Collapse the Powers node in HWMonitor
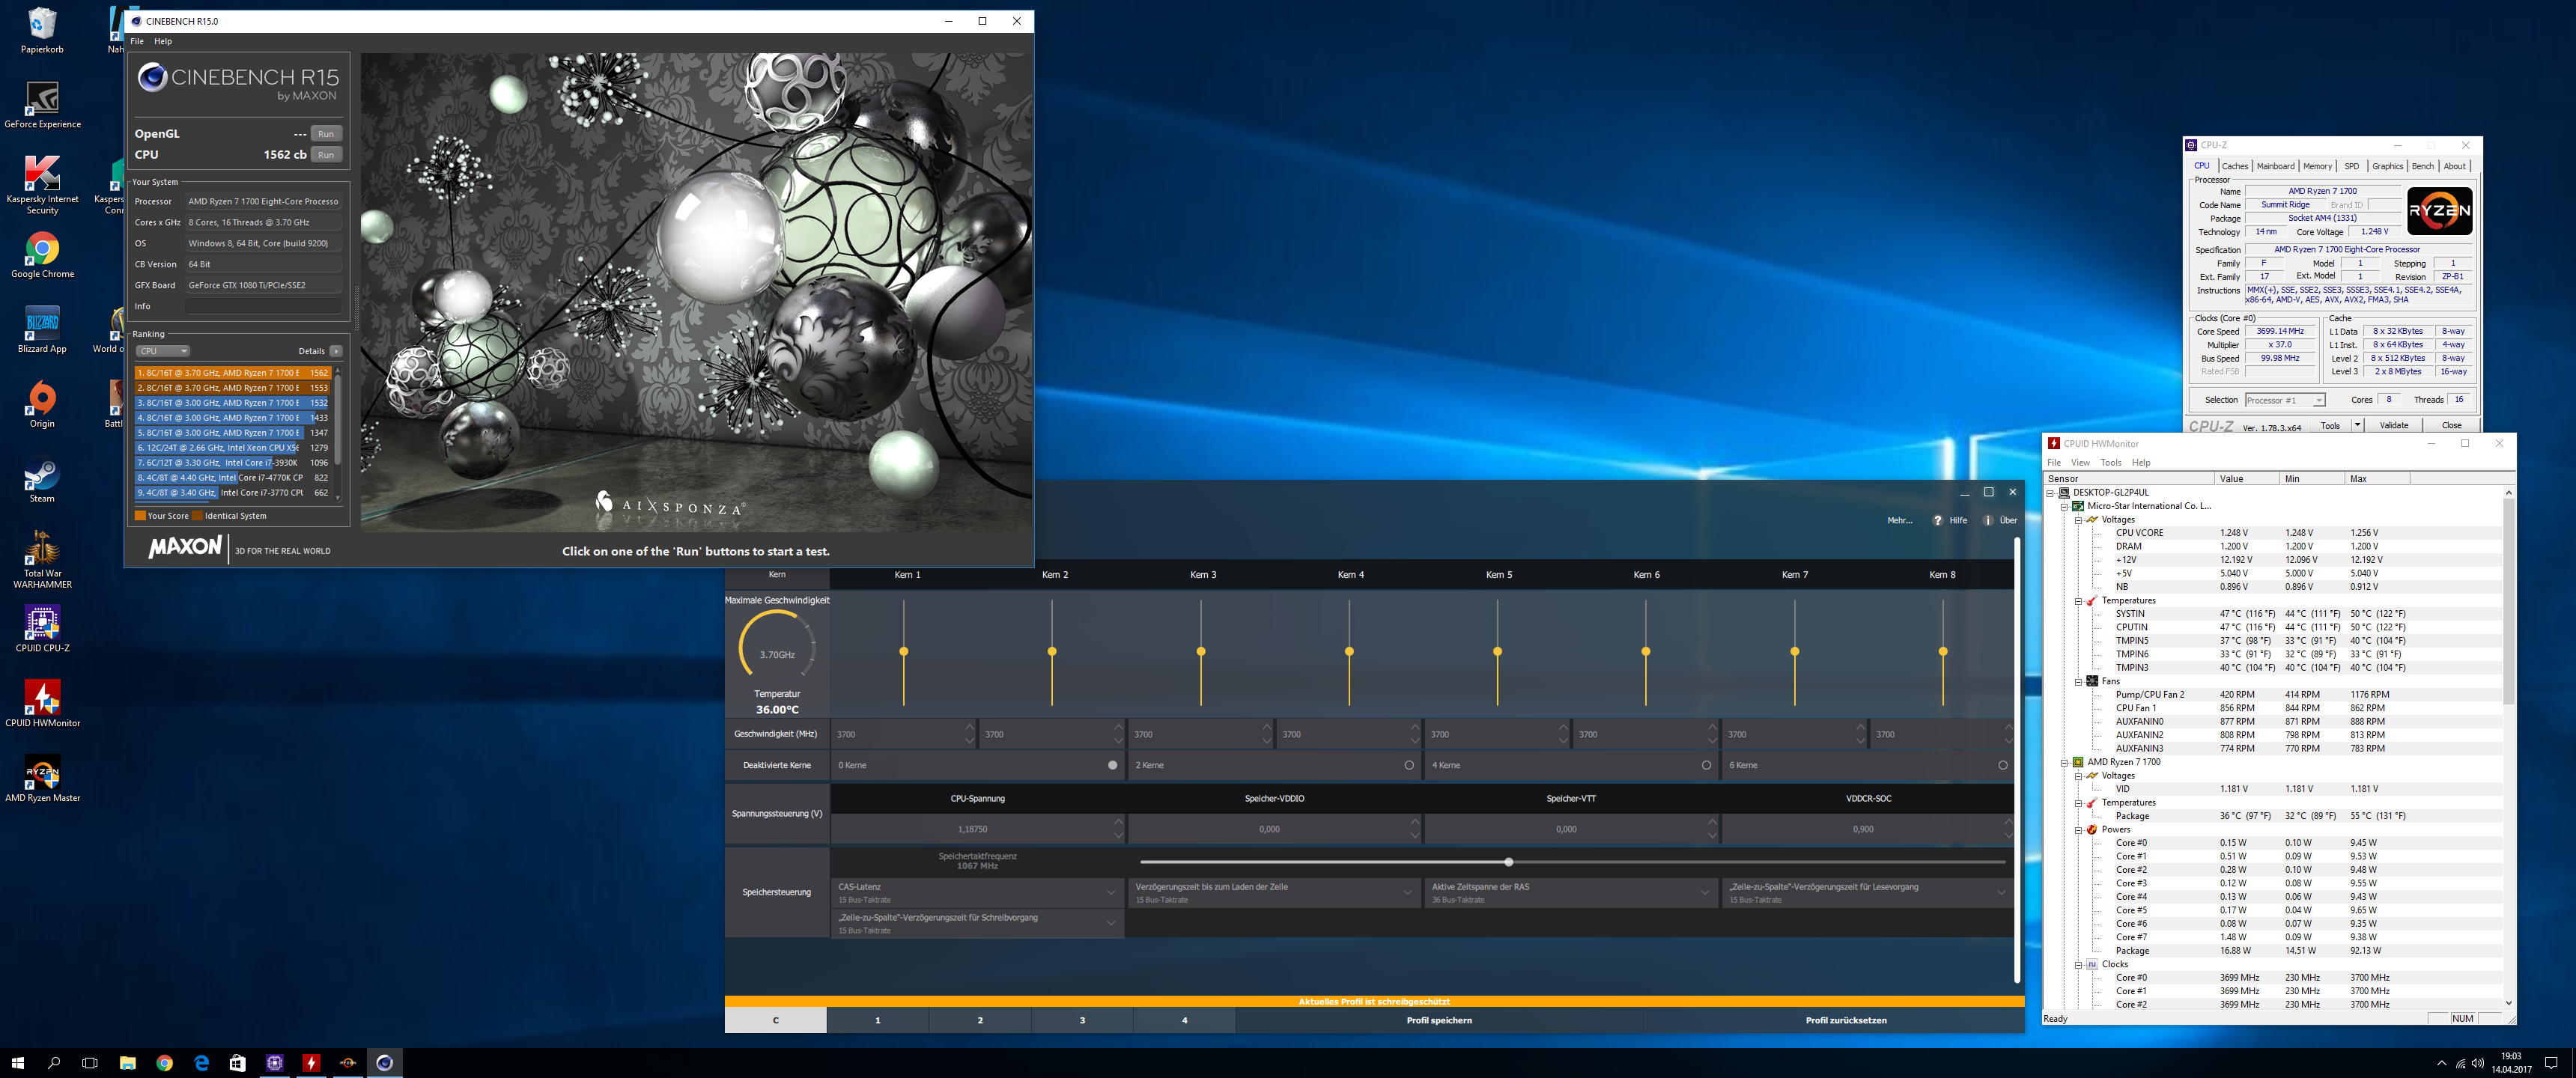Image resolution: width=2576 pixels, height=1078 pixels. 2078,829
